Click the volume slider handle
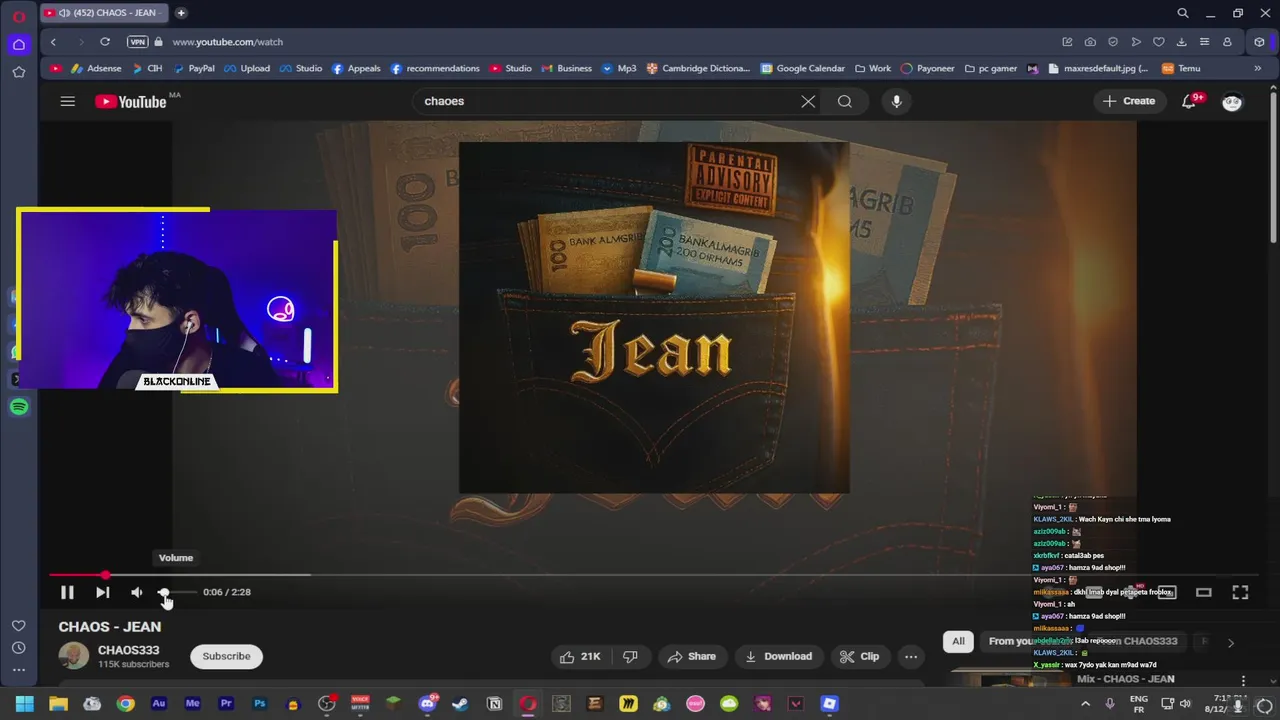Viewport: 1280px width, 720px height. click(163, 592)
